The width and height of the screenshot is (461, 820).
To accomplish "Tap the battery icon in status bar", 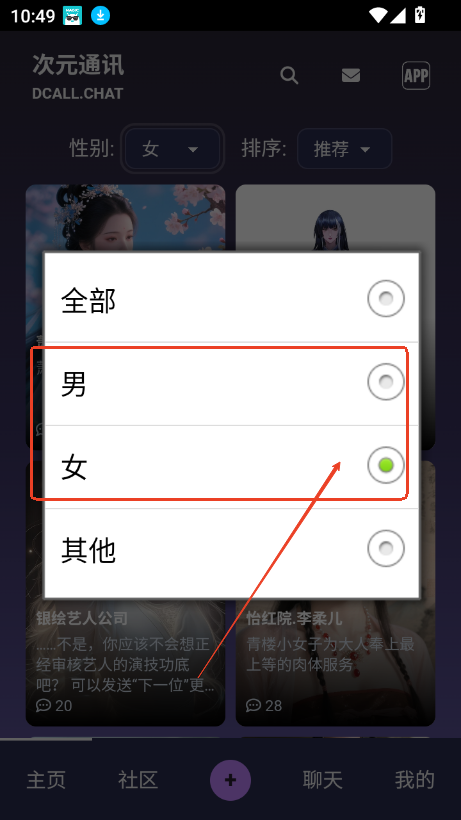I will tap(419, 15).
